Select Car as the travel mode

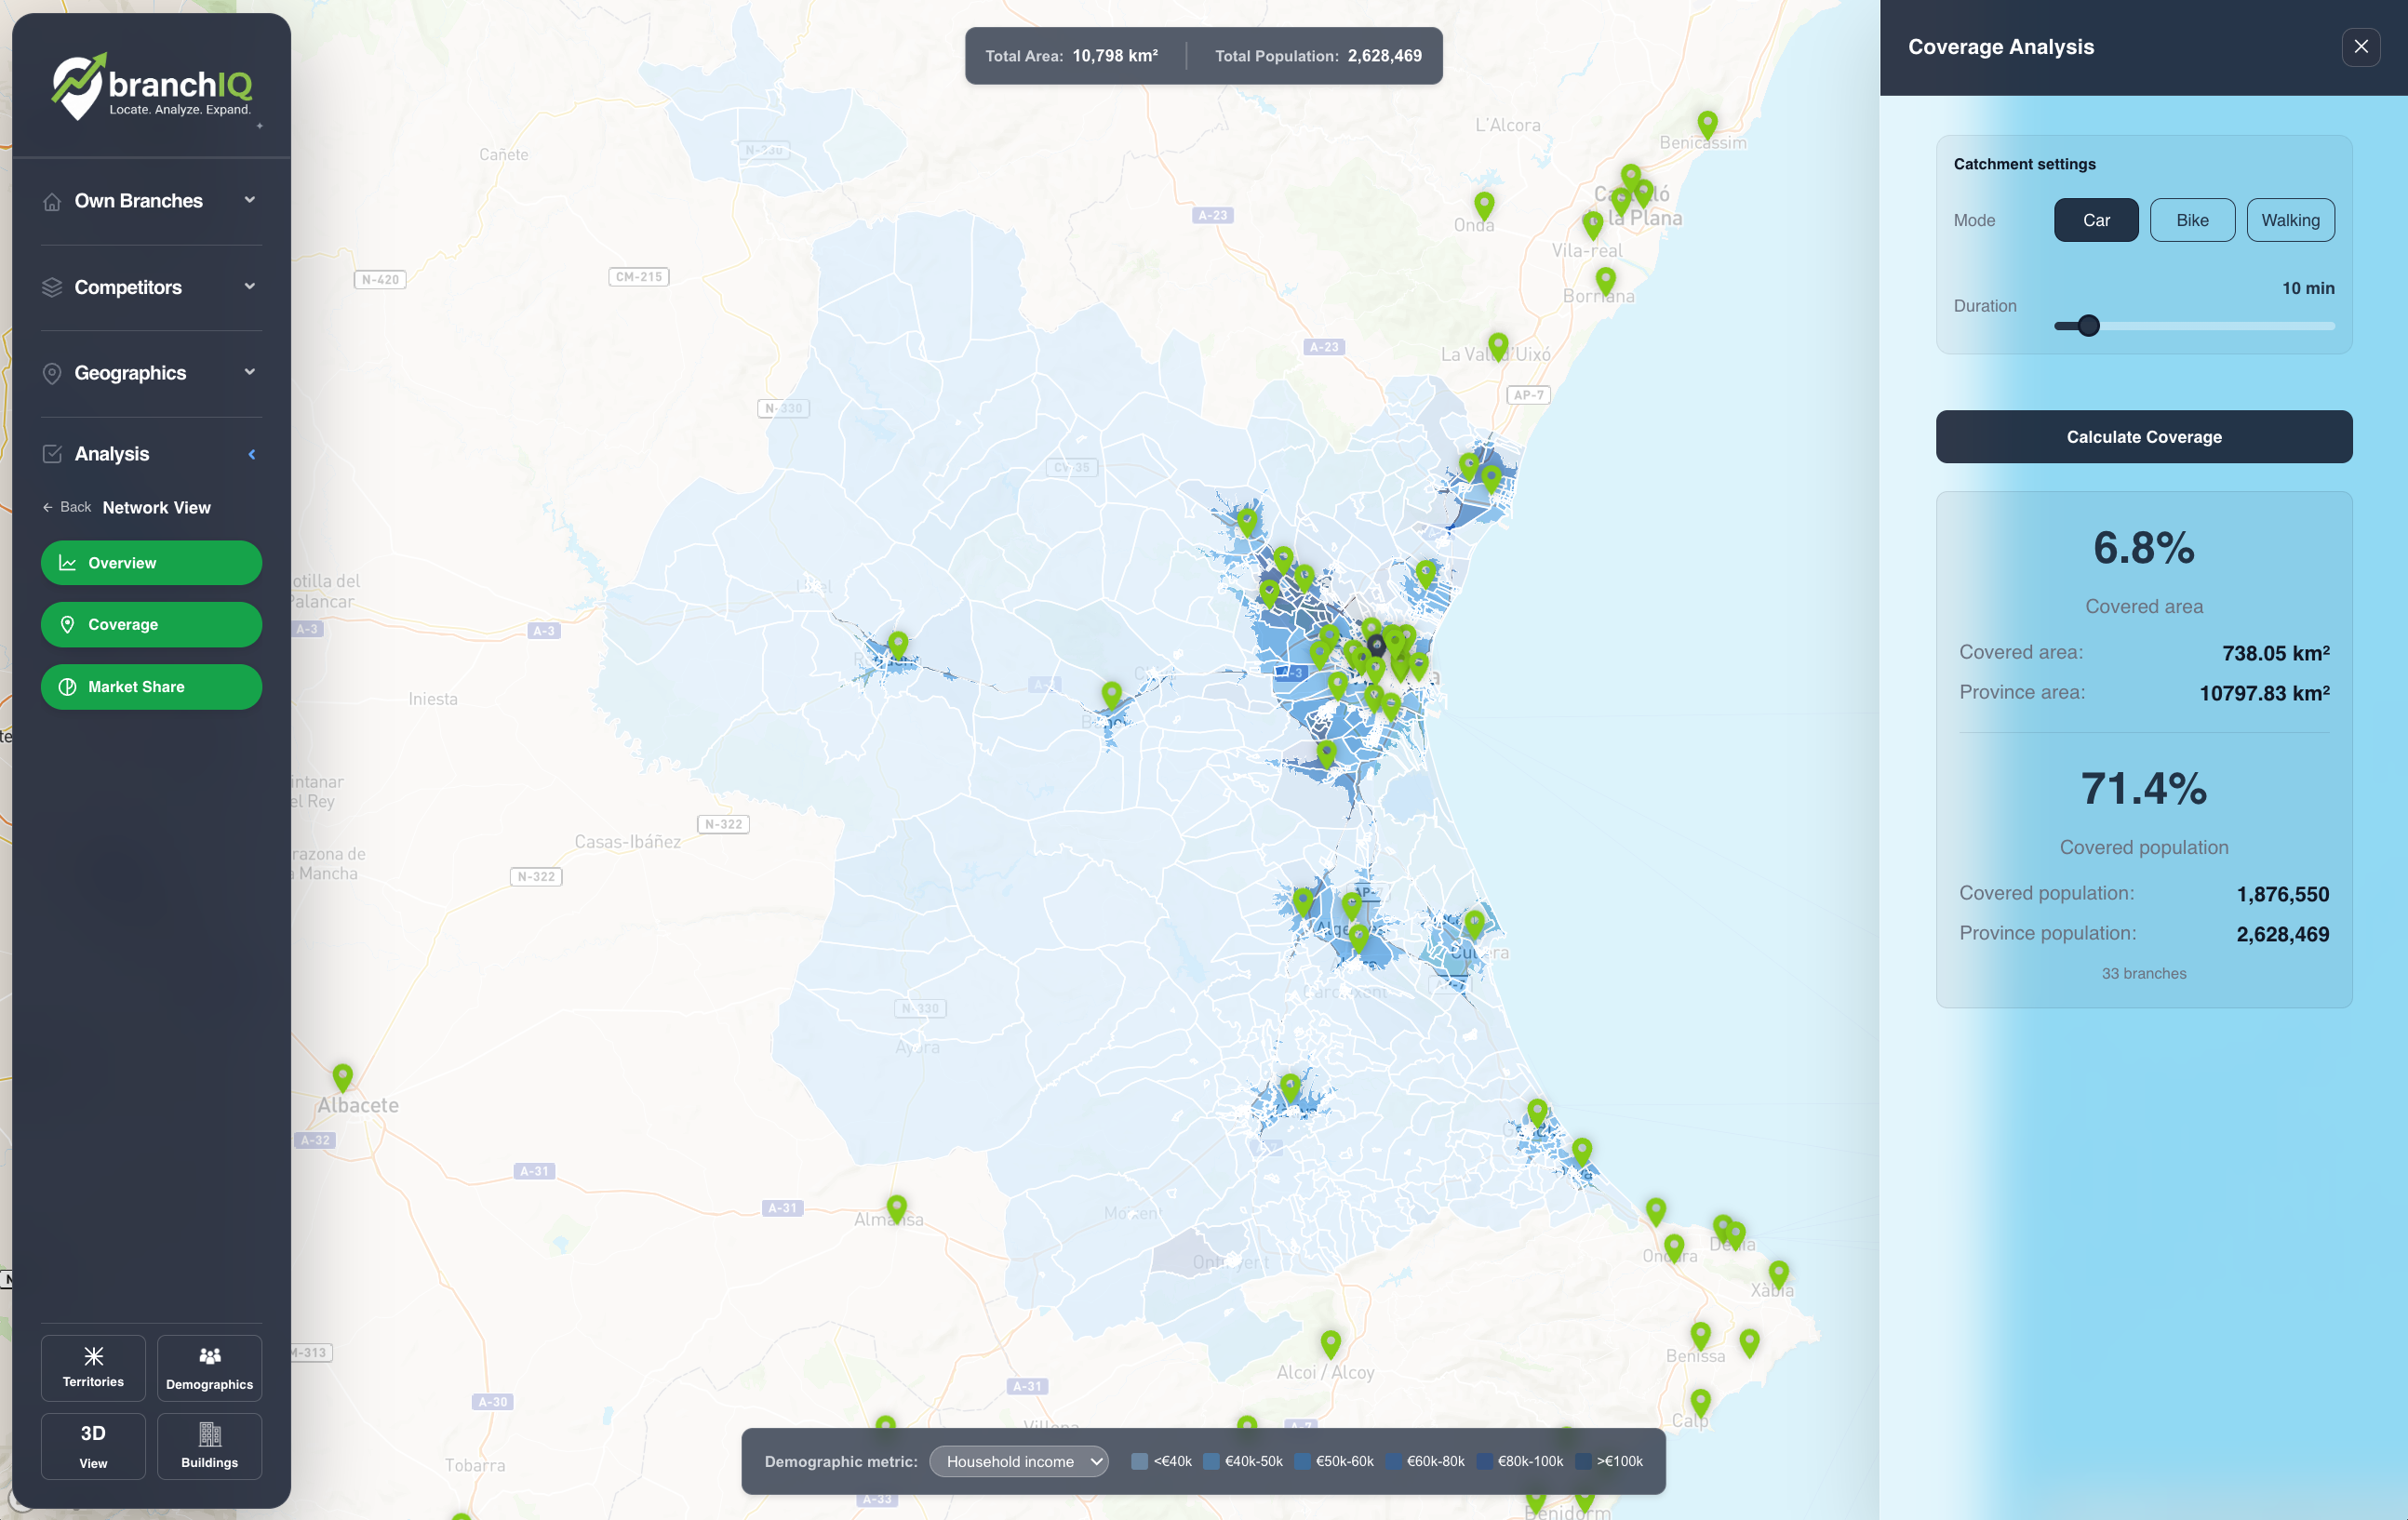(x=2096, y=220)
